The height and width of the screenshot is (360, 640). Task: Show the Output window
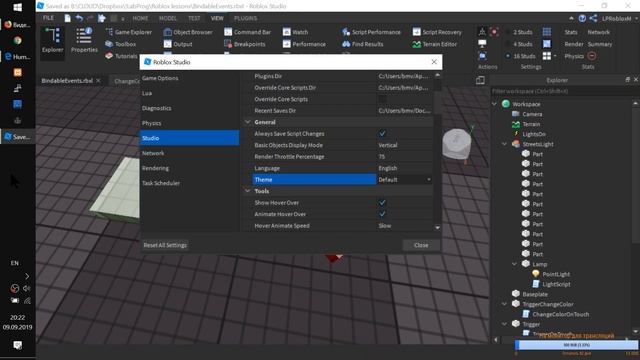pos(178,44)
